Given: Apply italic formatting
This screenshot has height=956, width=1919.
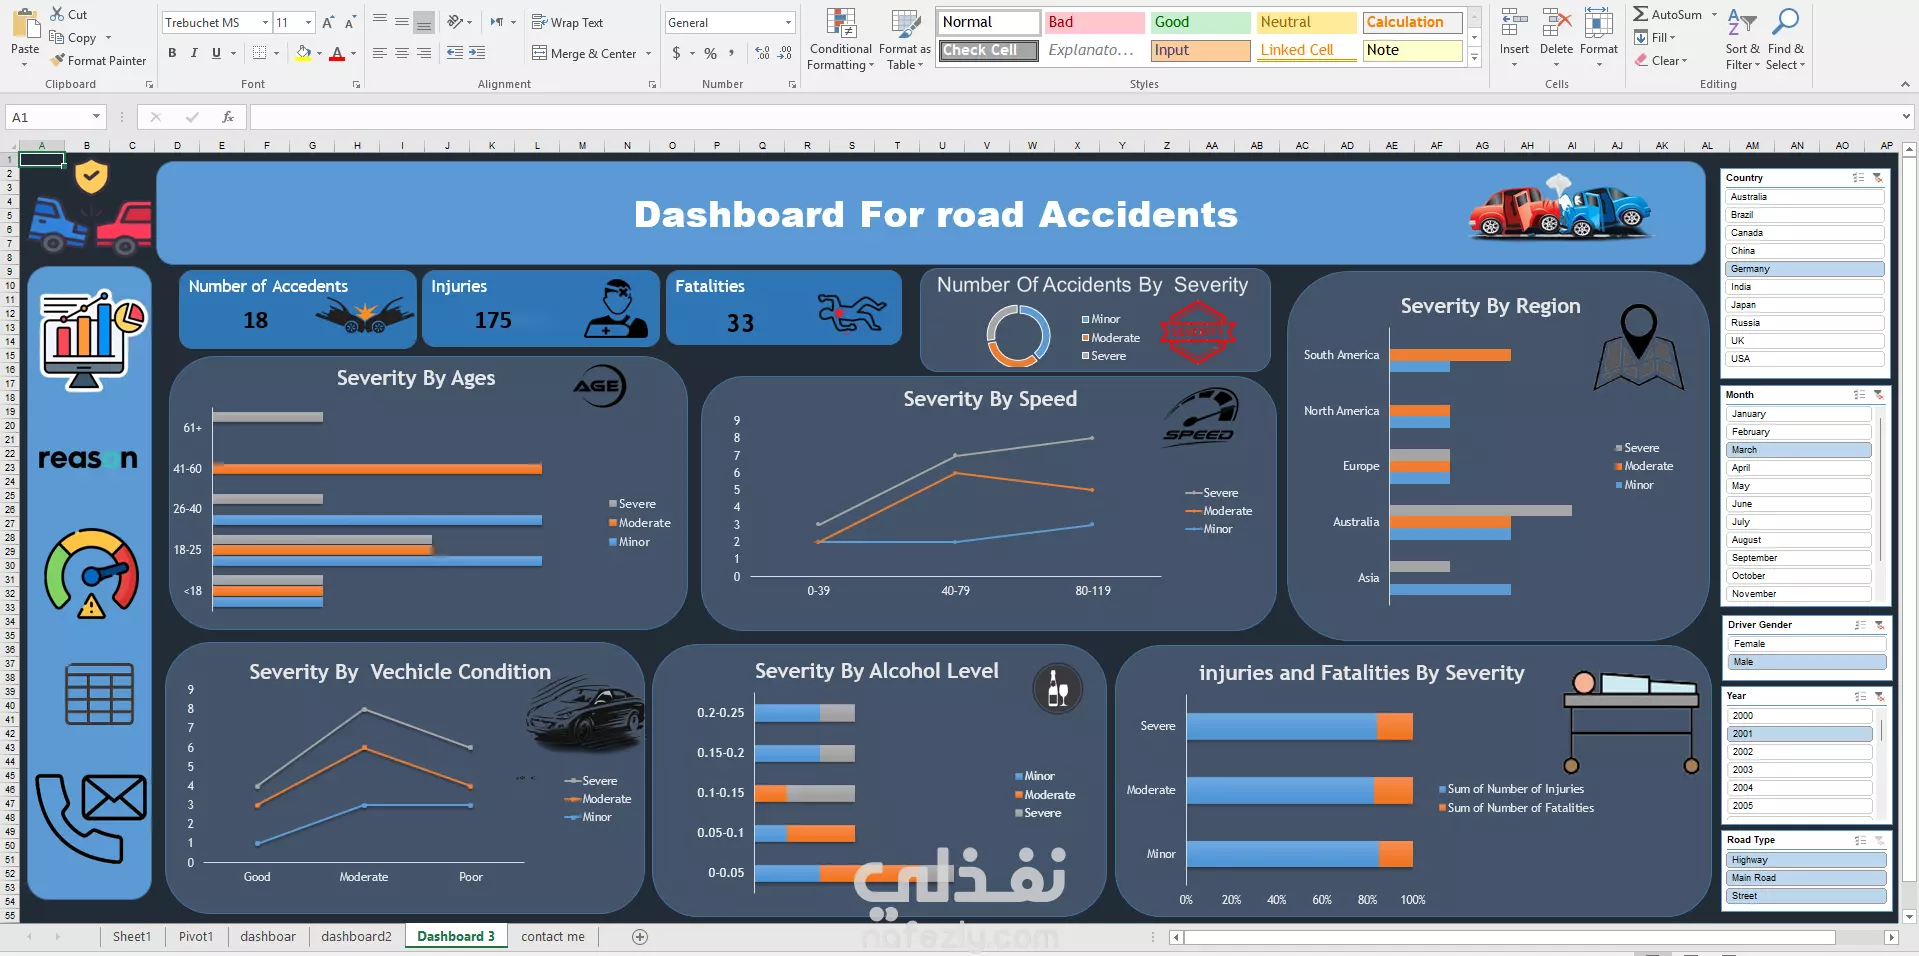Looking at the screenshot, I should click(194, 53).
